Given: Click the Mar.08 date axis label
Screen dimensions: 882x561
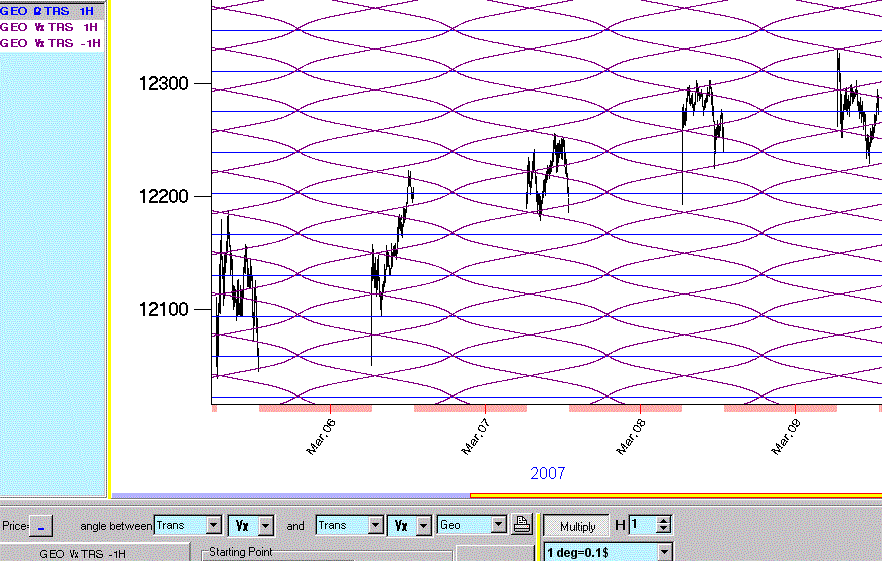Looking at the screenshot, I should pos(631,437).
